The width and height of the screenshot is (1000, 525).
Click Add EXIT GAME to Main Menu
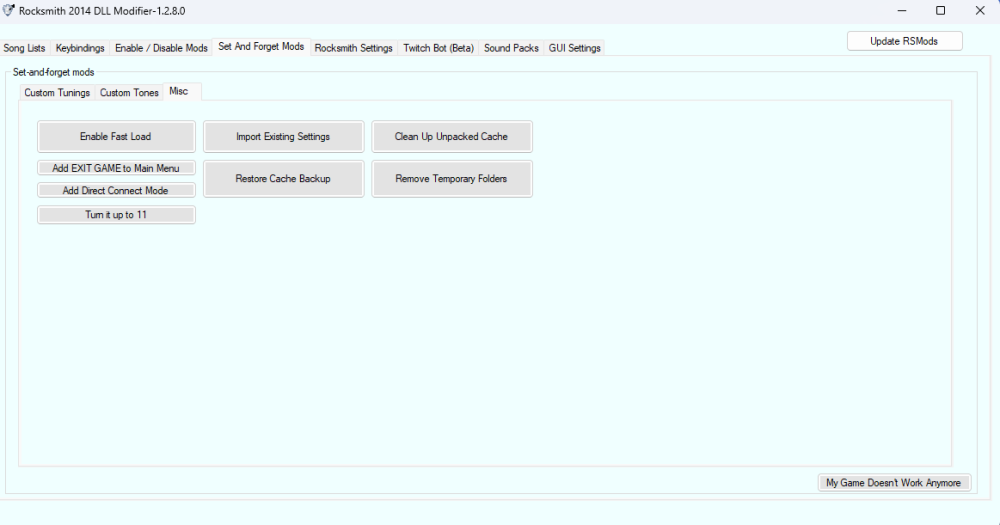(x=116, y=168)
